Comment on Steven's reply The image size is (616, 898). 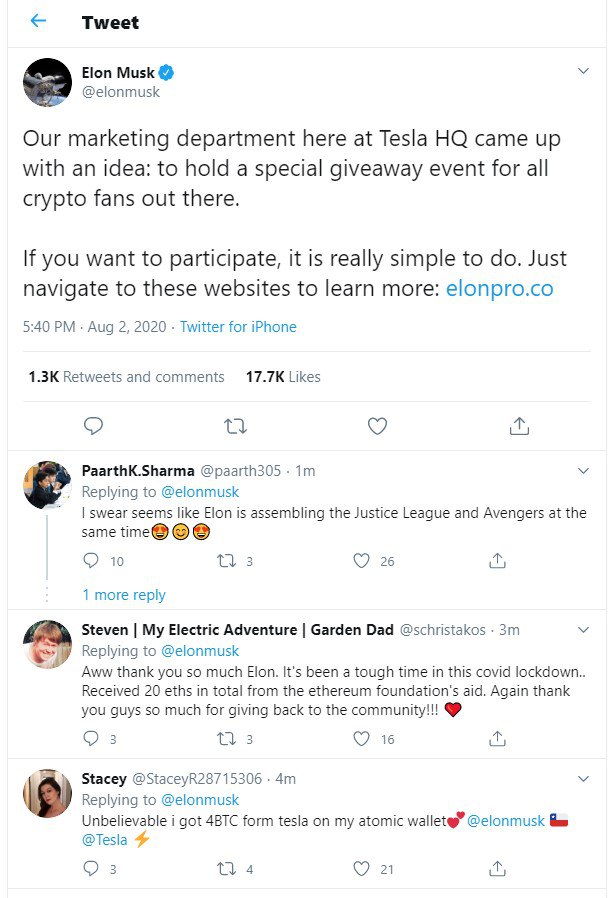[x=91, y=739]
